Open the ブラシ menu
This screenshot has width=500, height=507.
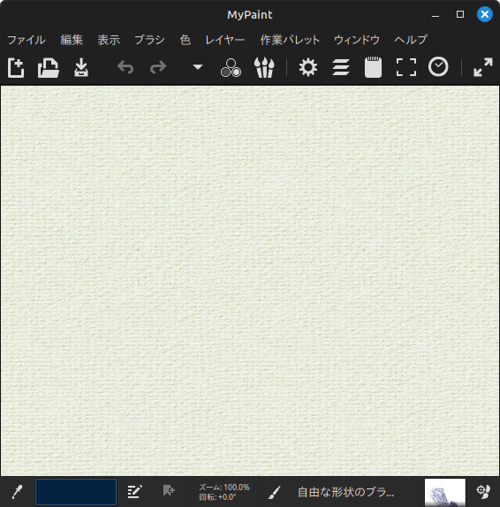(x=150, y=40)
